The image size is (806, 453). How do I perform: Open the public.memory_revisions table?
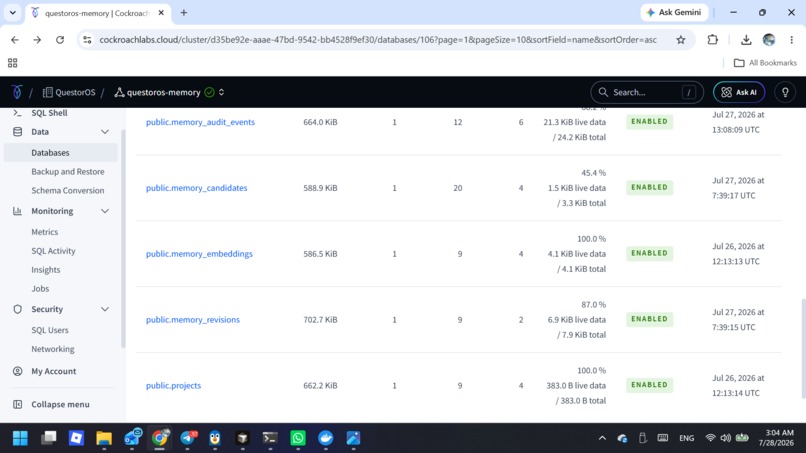[192, 319]
